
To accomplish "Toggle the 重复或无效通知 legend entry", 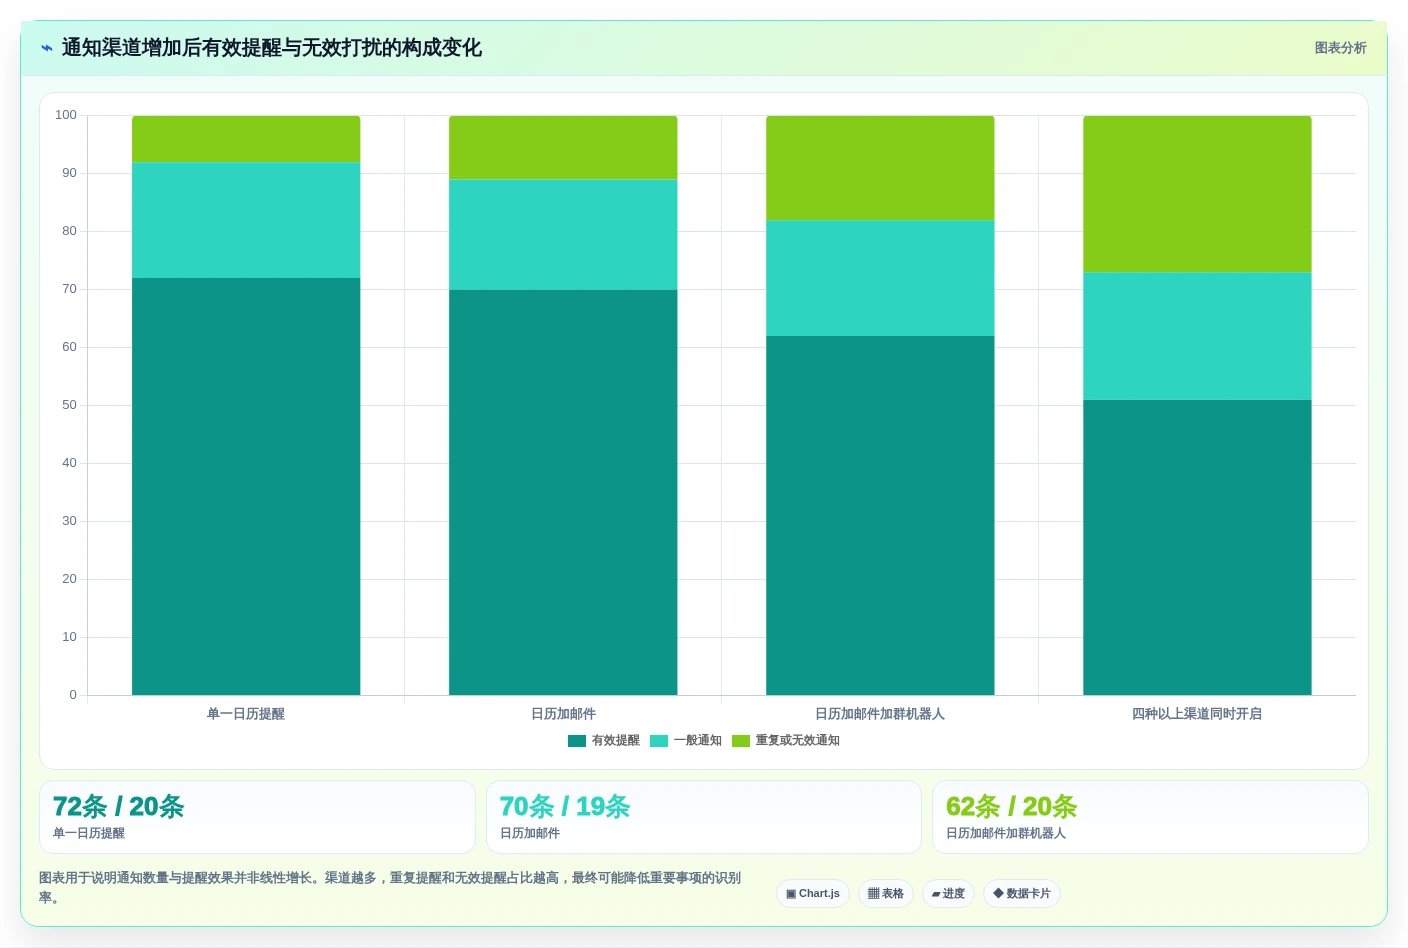I will [786, 741].
